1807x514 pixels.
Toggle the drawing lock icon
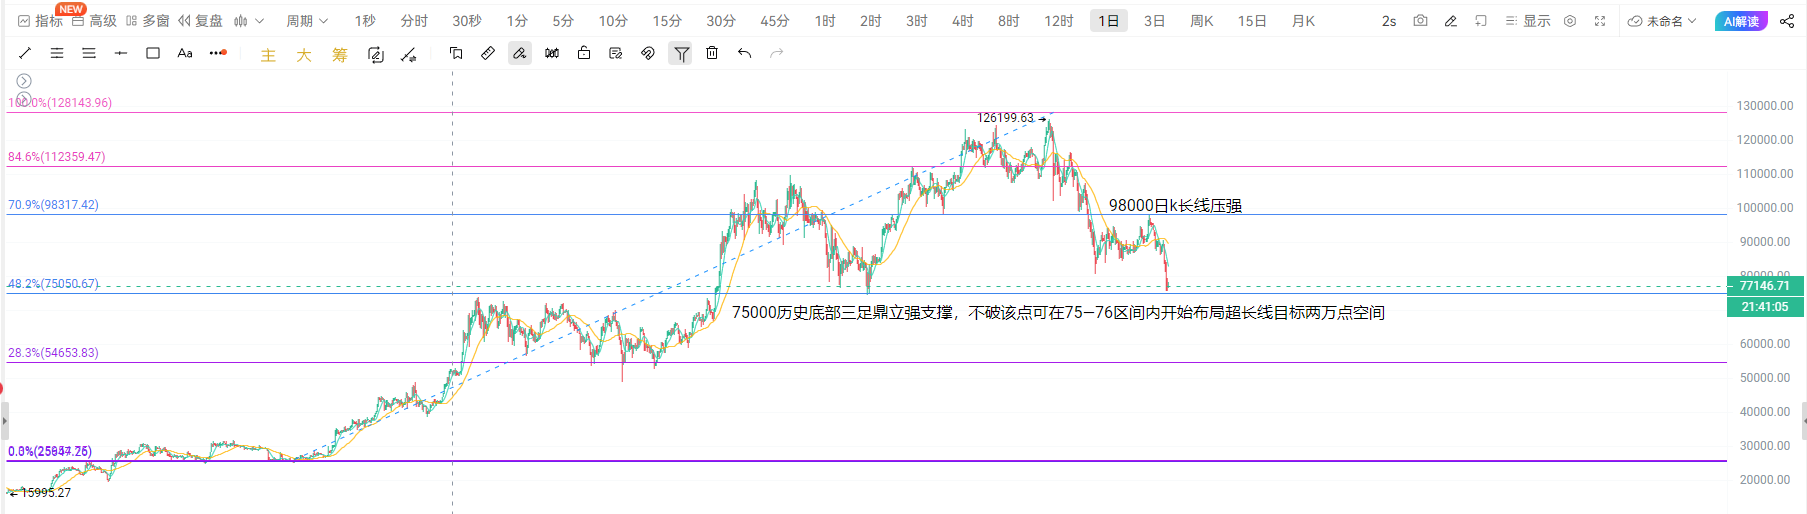[584, 53]
